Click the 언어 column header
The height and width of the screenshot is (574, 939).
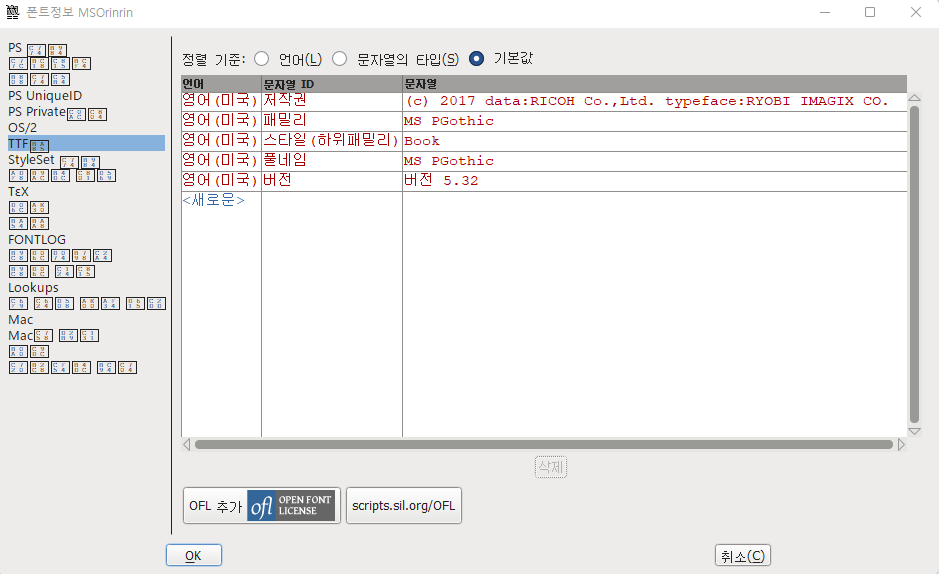pyautogui.click(x=222, y=84)
